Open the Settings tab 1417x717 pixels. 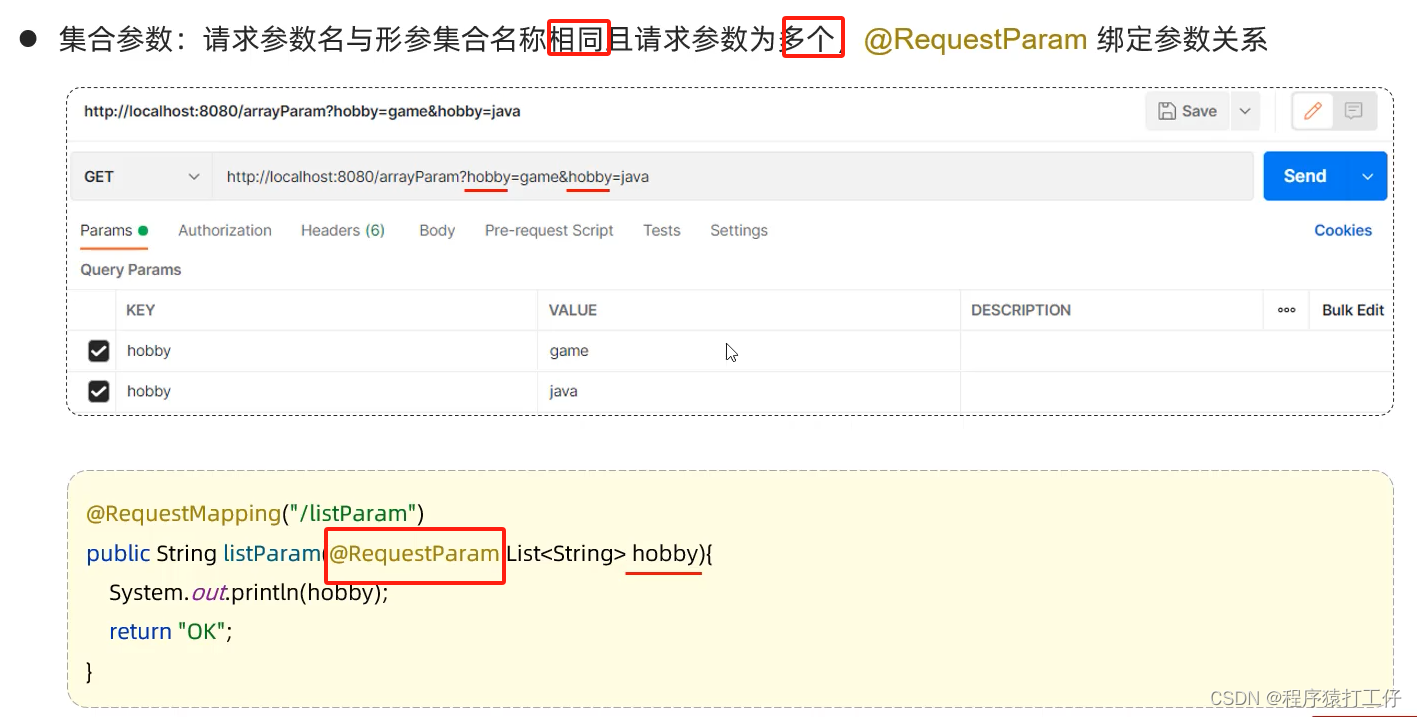(739, 230)
